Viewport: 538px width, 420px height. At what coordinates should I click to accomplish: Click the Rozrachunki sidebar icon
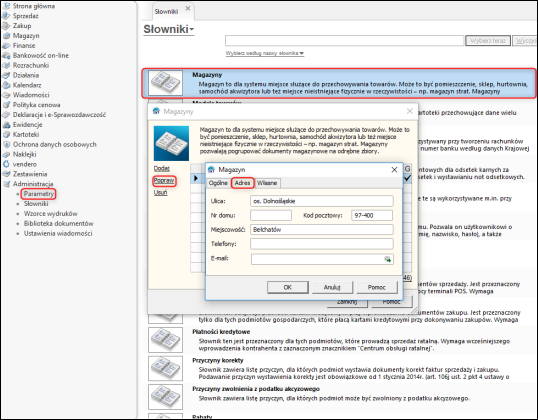pyautogui.click(x=6, y=65)
